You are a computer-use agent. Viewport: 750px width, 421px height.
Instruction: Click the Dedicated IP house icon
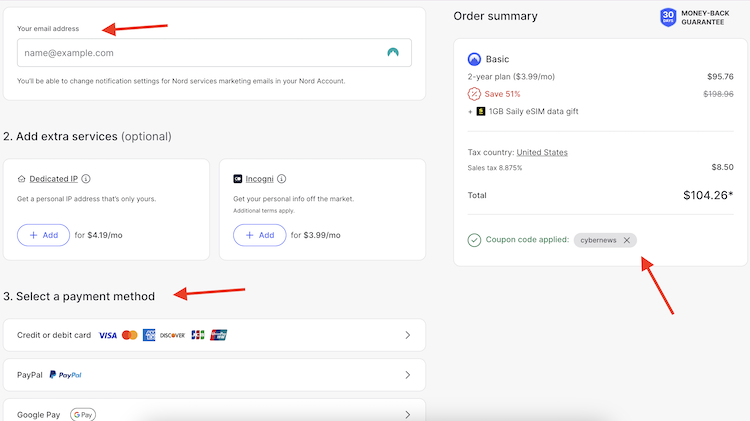22,179
